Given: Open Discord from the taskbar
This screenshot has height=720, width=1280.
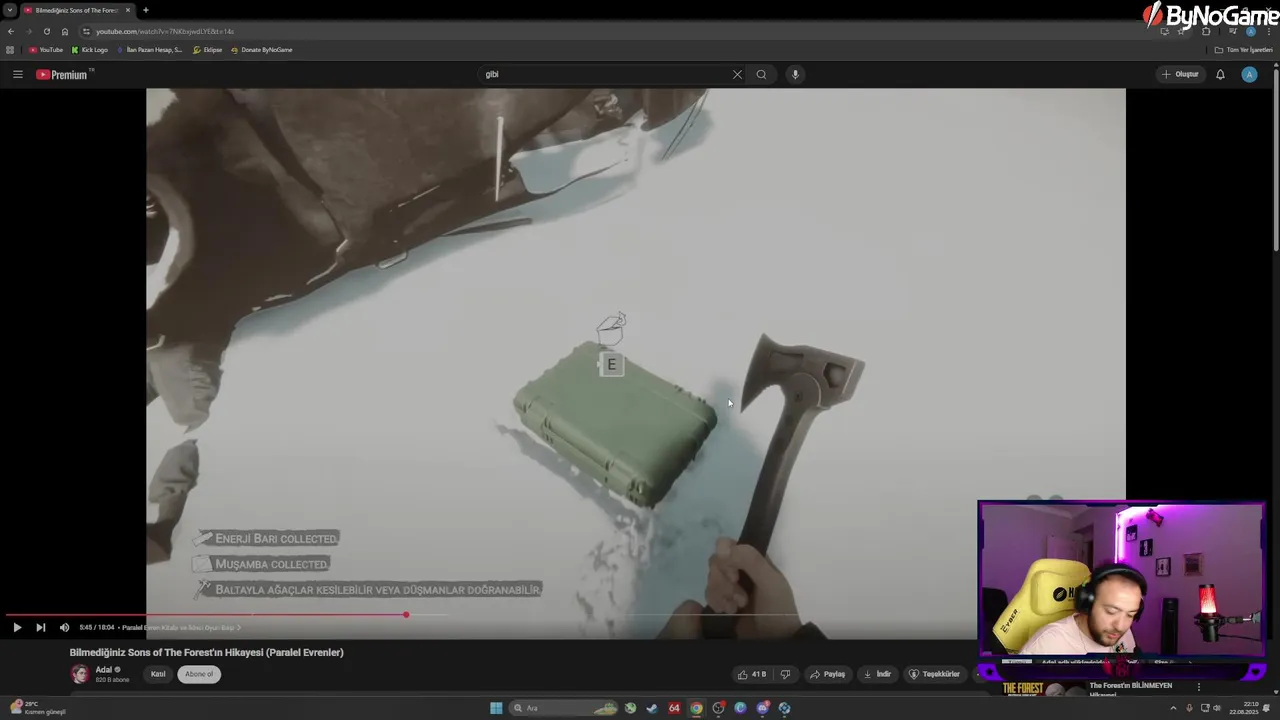Looking at the screenshot, I should [762, 708].
